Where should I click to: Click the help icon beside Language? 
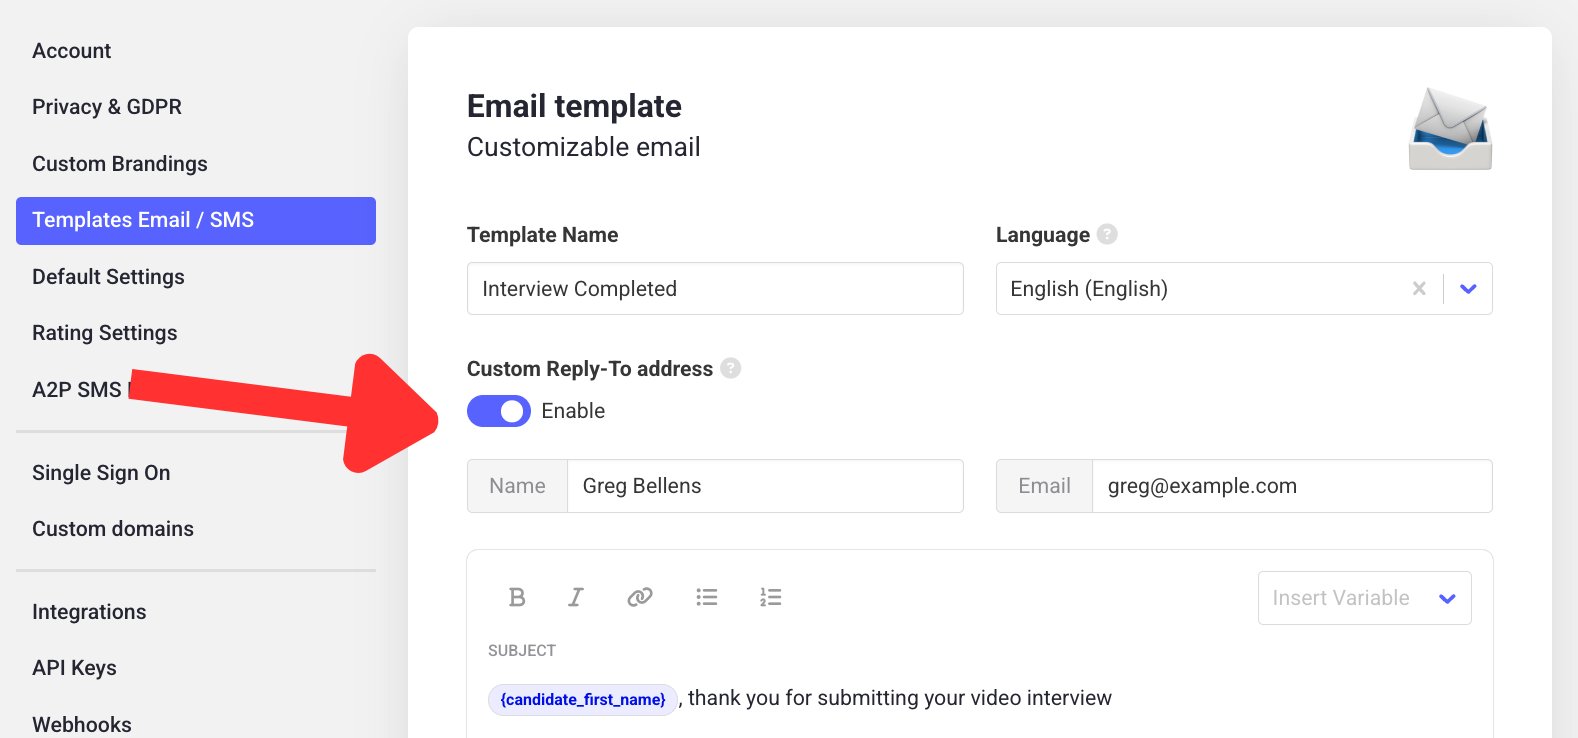coord(1107,234)
